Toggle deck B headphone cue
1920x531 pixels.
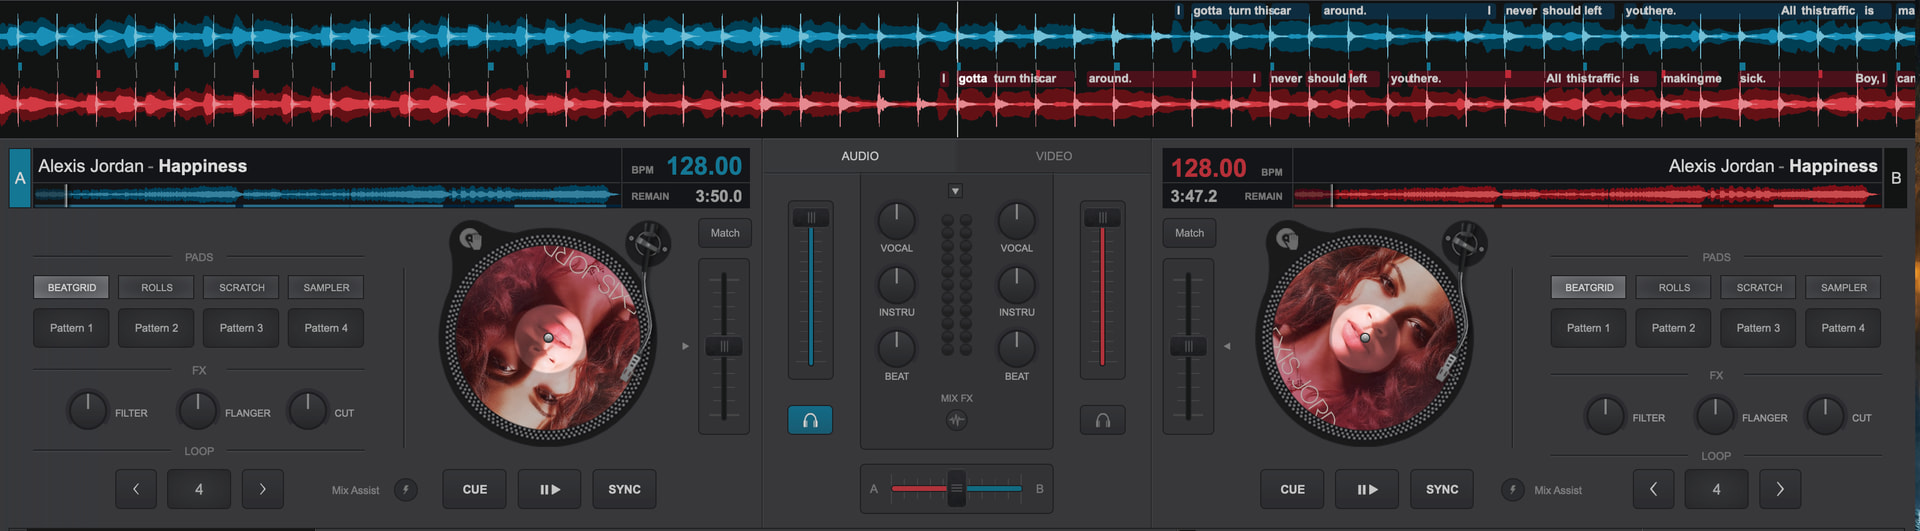1102,420
